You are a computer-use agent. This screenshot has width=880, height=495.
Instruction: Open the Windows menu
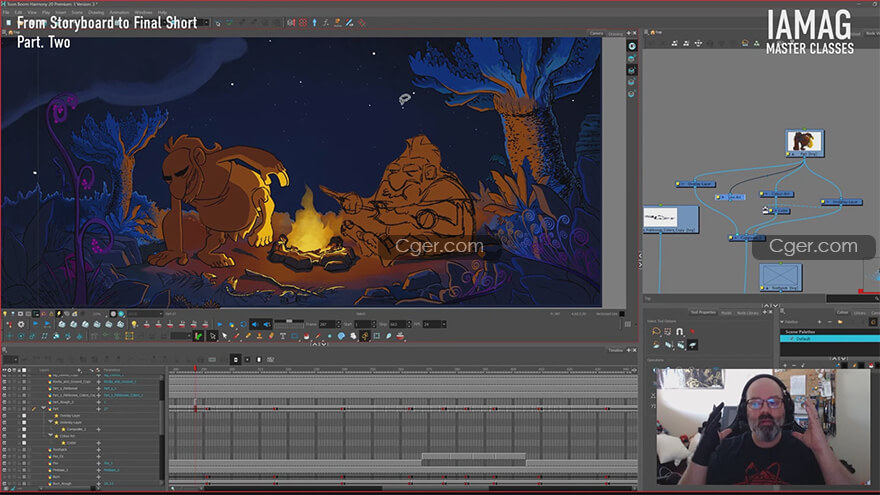[x=143, y=12]
